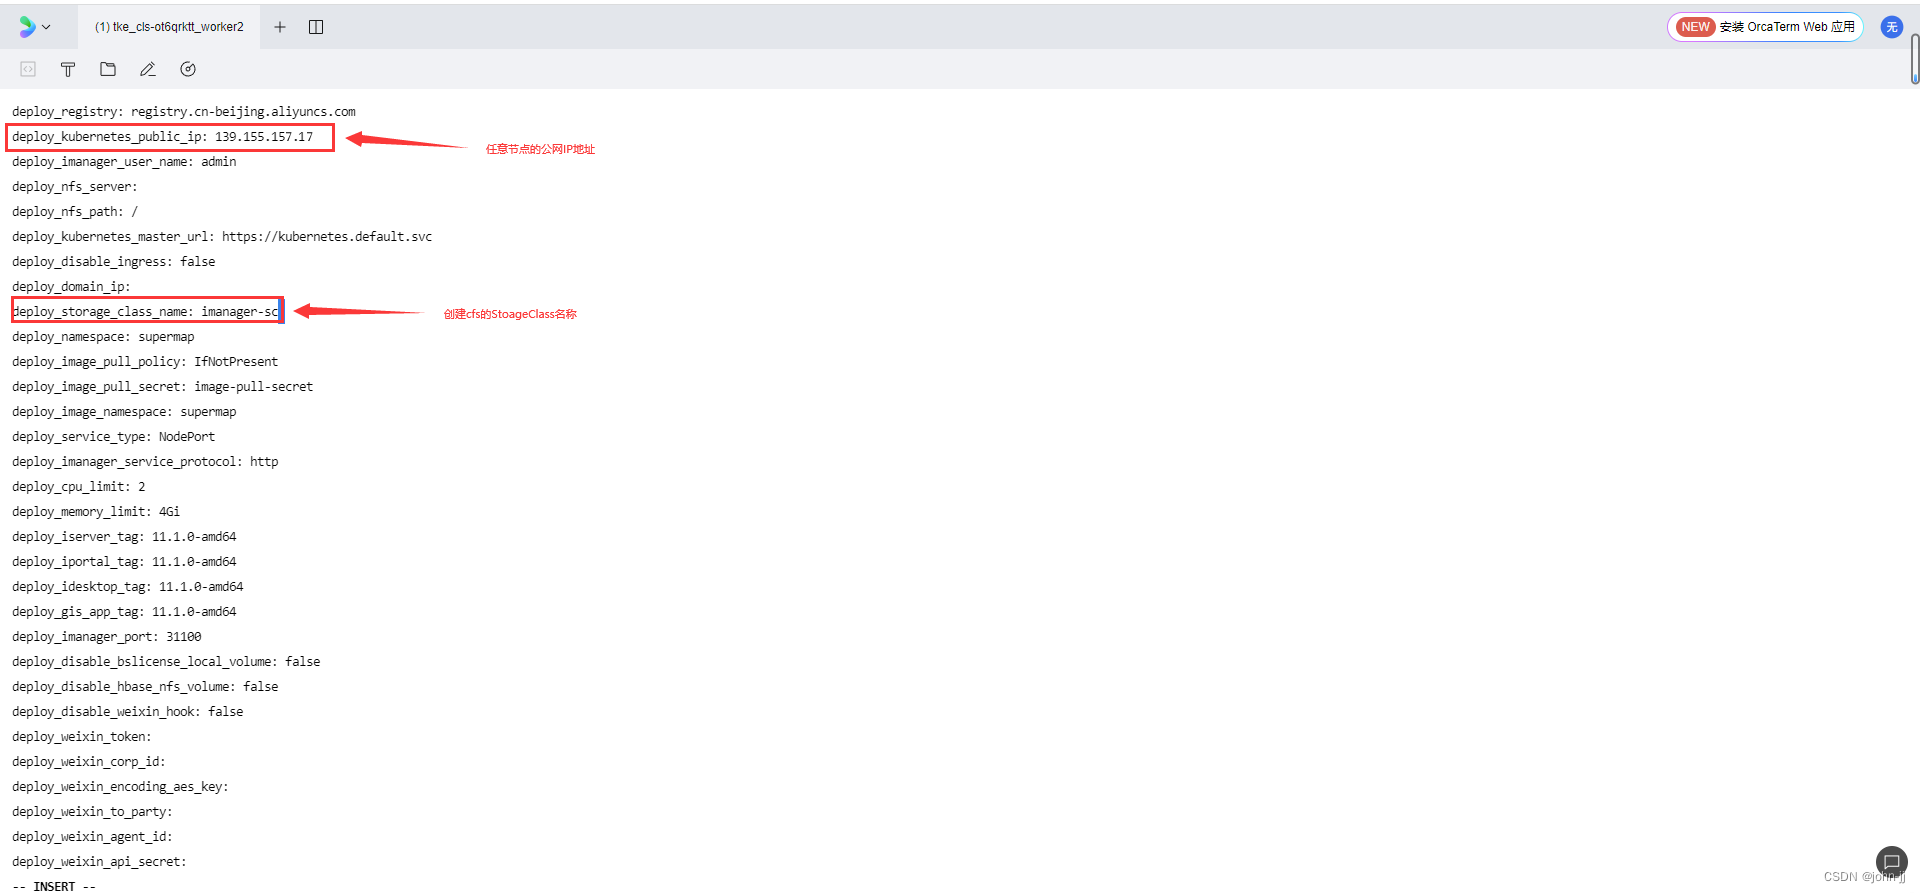Click the deploy_disable_bslicense_local_volume line
Screen dimensions: 1920x893
click(166, 661)
